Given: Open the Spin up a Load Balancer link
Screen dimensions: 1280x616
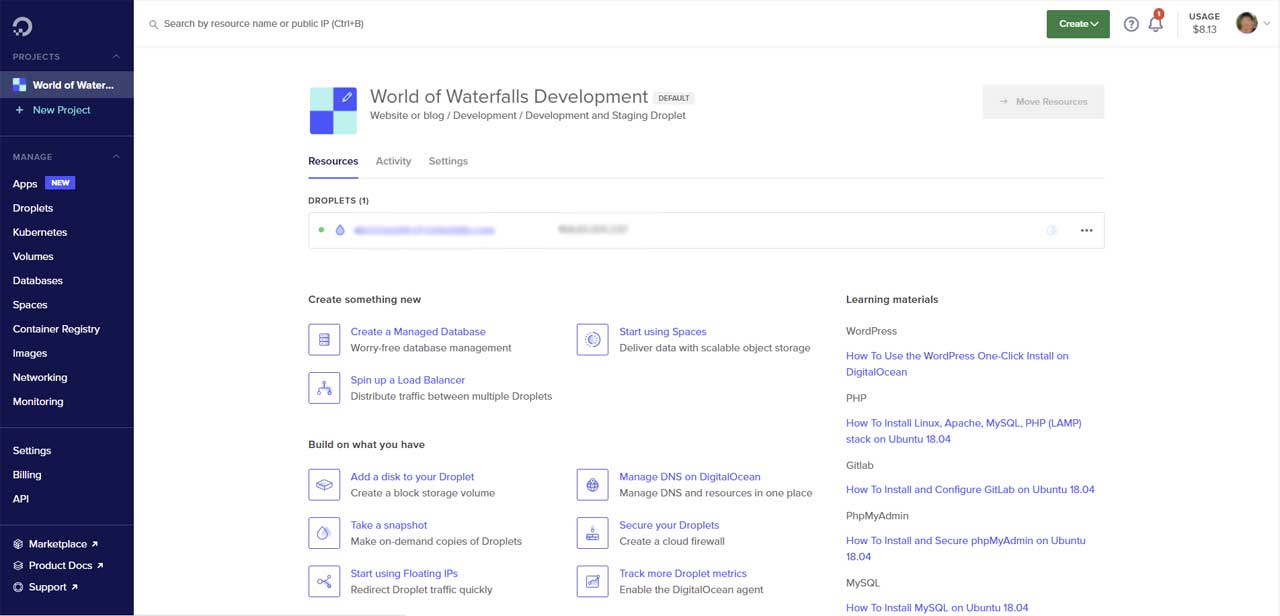Looking at the screenshot, I should pyautogui.click(x=408, y=380).
